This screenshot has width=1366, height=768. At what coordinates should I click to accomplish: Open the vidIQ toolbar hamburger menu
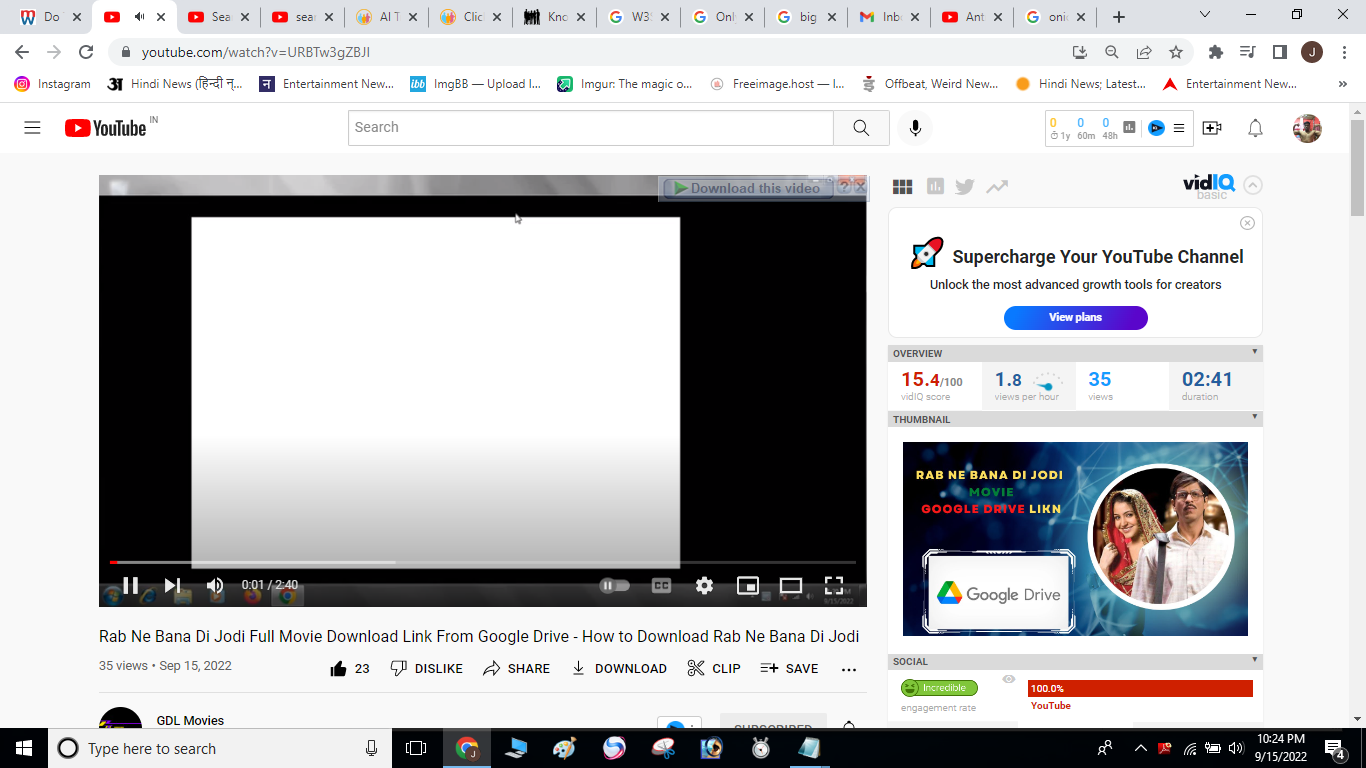pos(1179,128)
